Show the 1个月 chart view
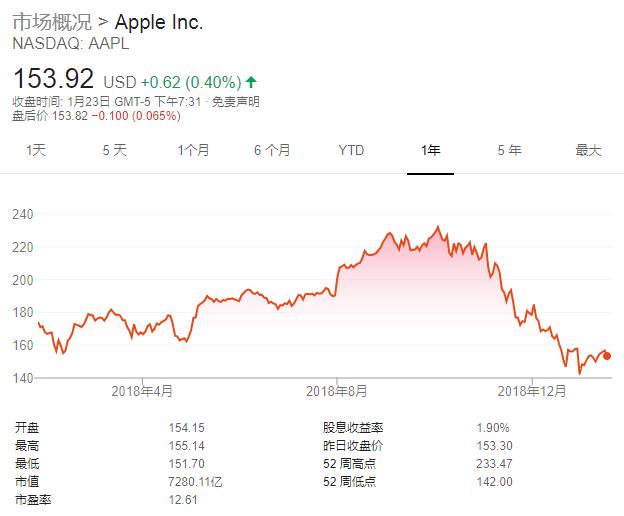This screenshot has height=516, width=624. pos(193,150)
